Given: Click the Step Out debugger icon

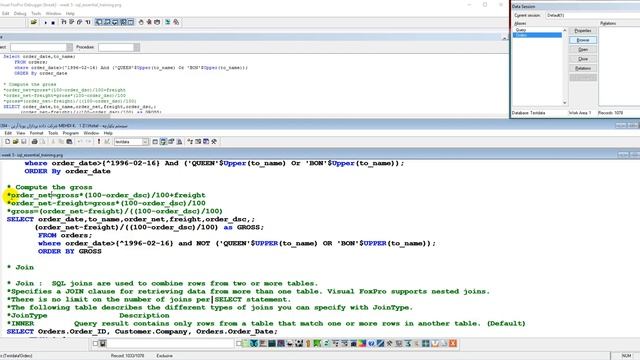Looking at the screenshot, I should [80, 22].
